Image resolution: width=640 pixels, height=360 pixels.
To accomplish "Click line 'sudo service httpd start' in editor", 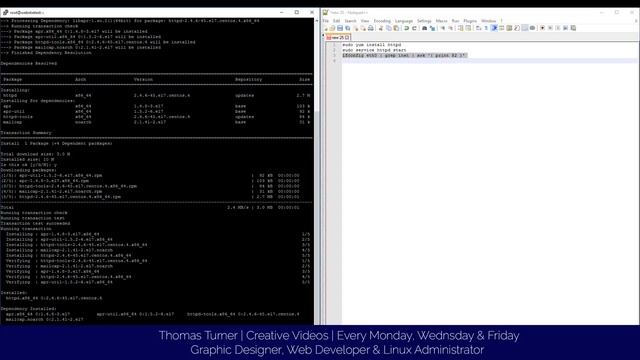I will pos(374,50).
